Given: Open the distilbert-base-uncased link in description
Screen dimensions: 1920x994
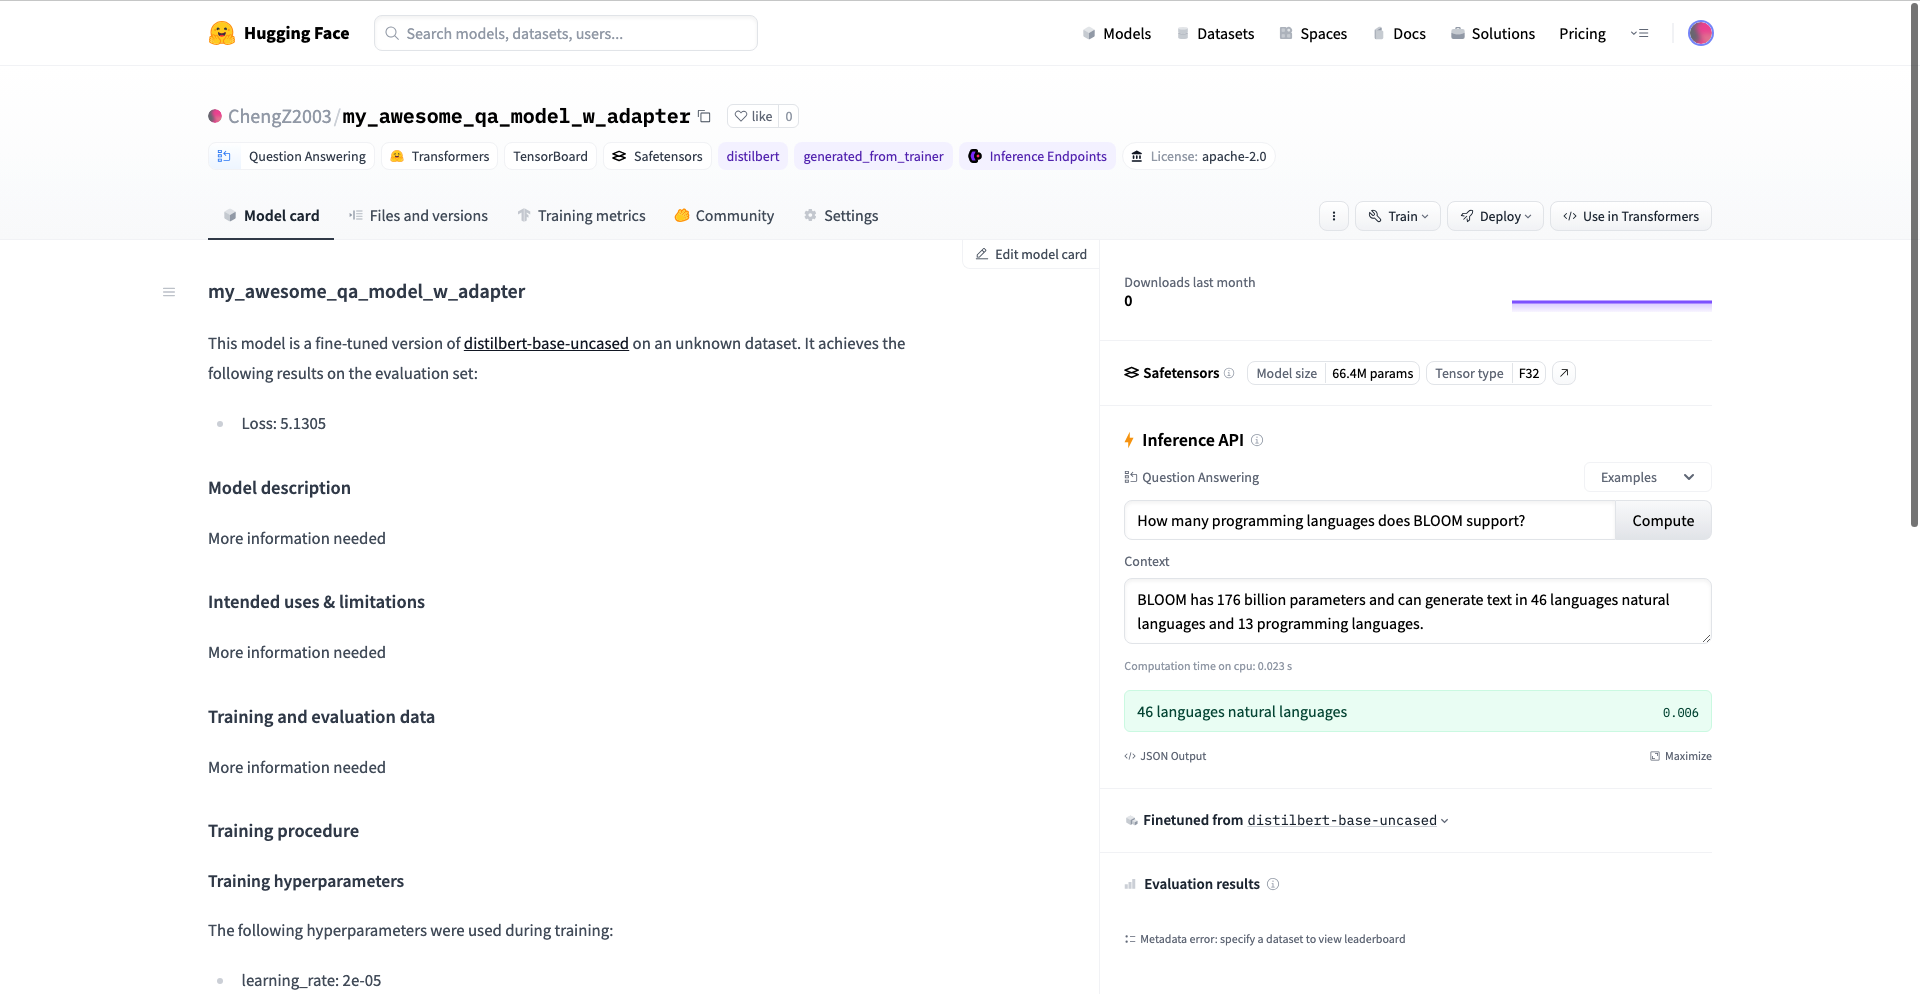Looking at the screenshot, I should point(546,343).
